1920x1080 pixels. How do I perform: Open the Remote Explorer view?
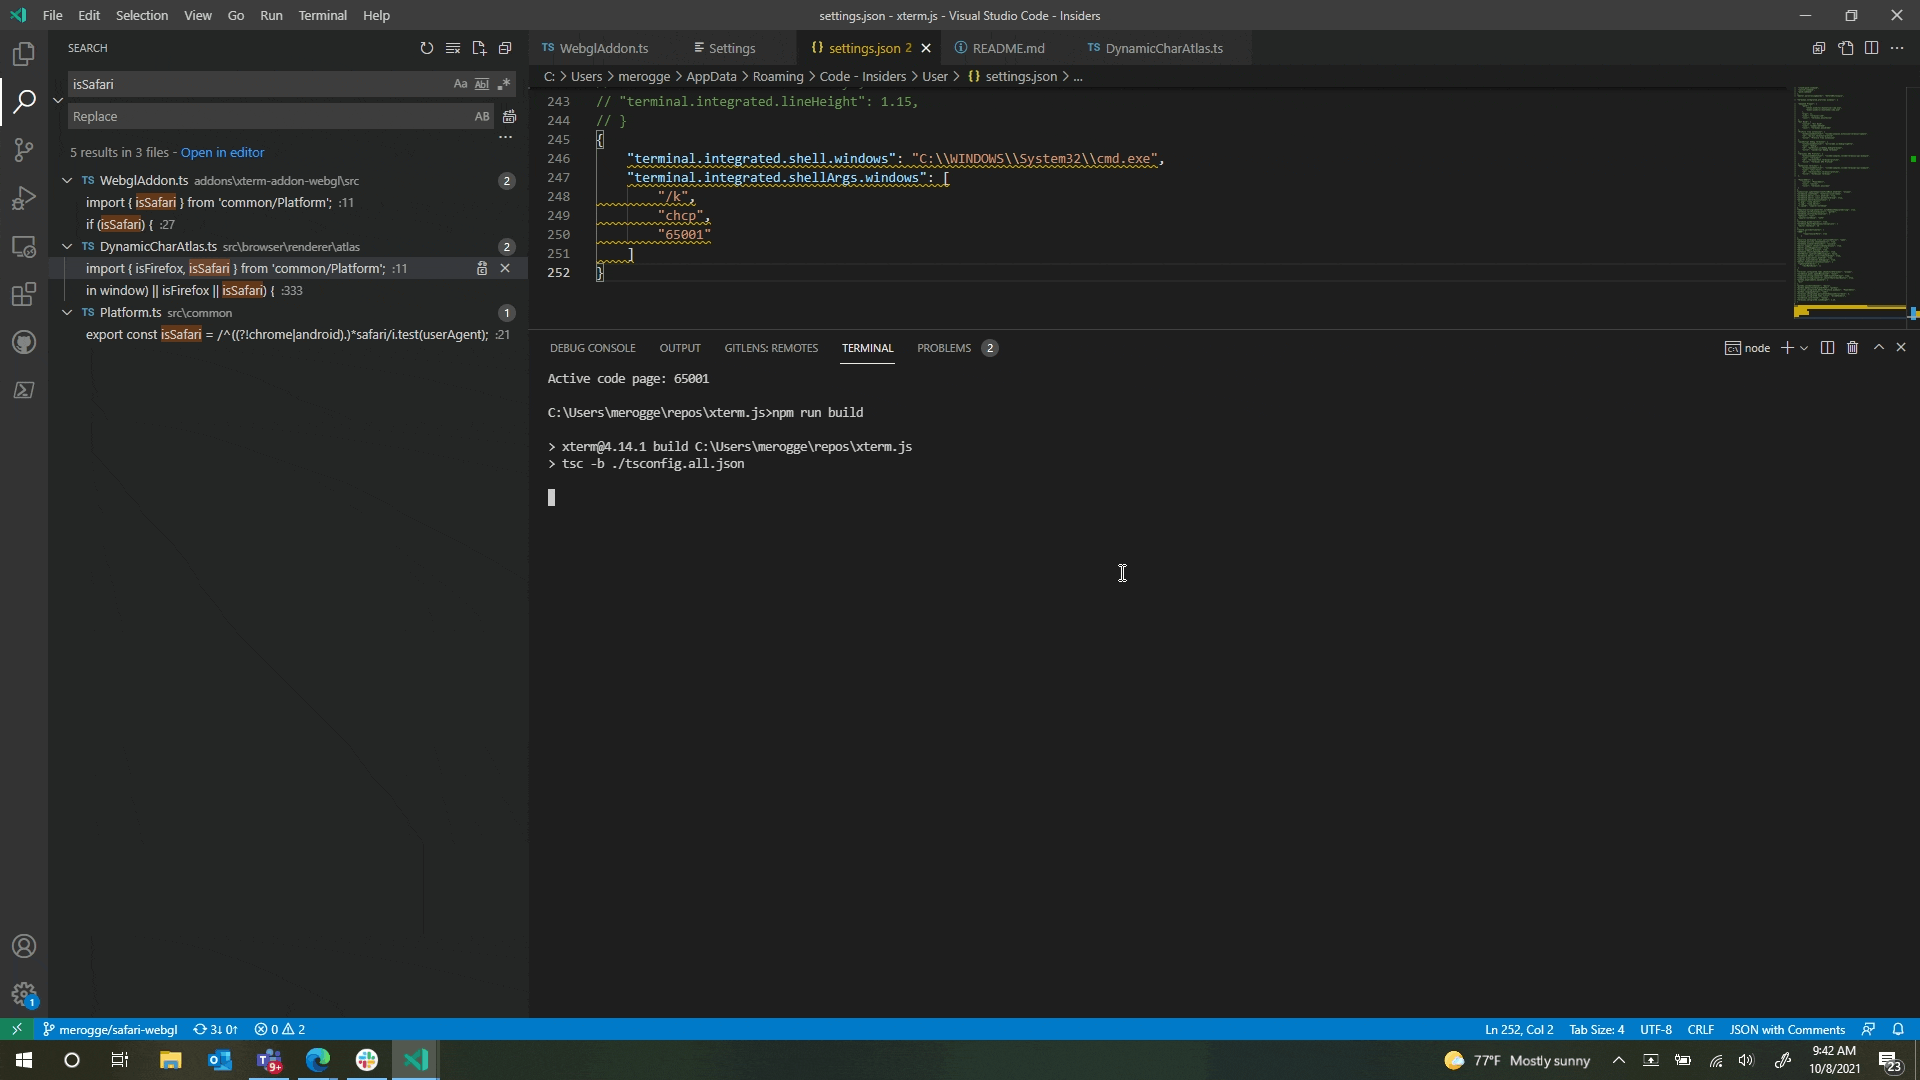pos(23,247)
